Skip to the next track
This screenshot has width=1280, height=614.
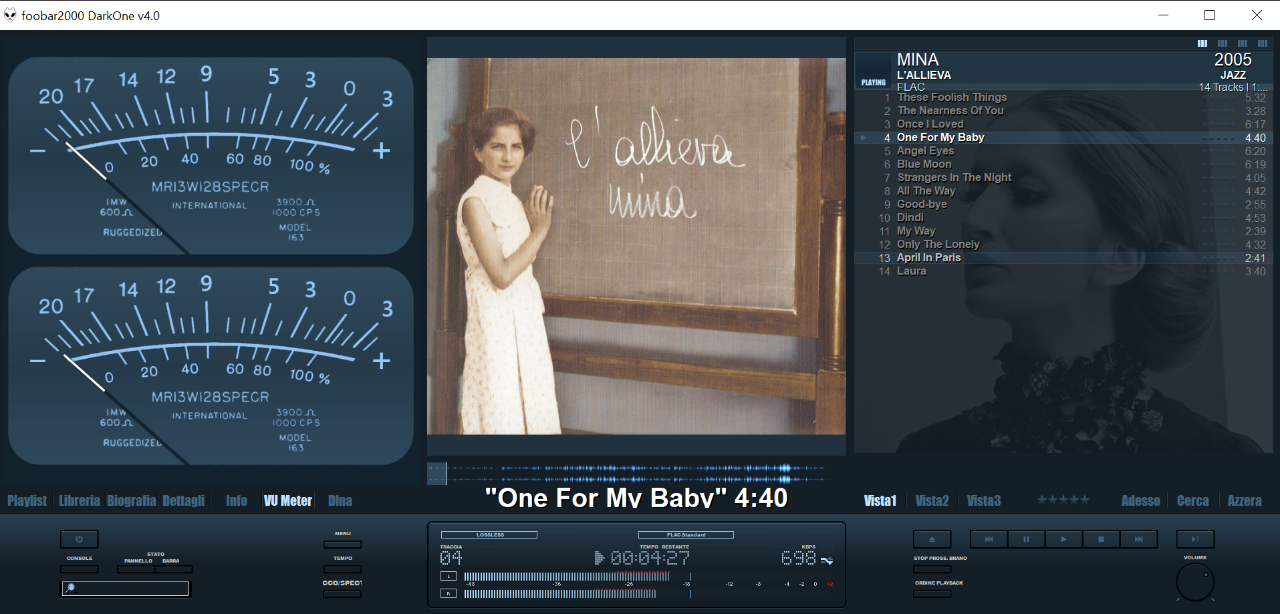(x=1138, y=539)
